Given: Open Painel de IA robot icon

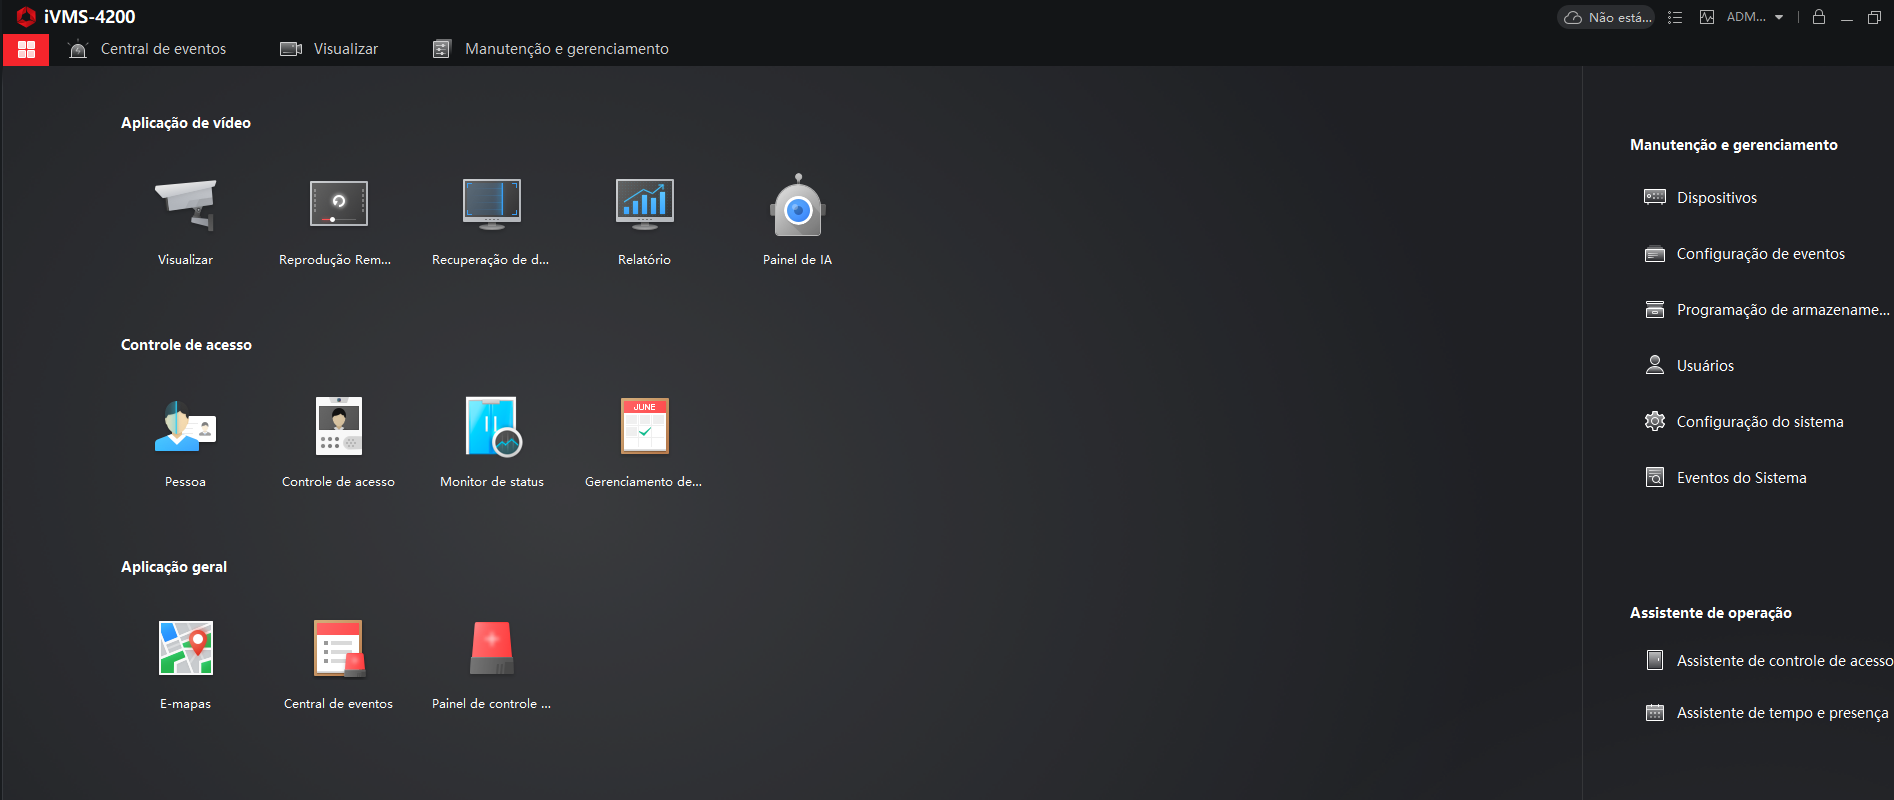Looking at the screenshot, I should [x=797, y=205].
